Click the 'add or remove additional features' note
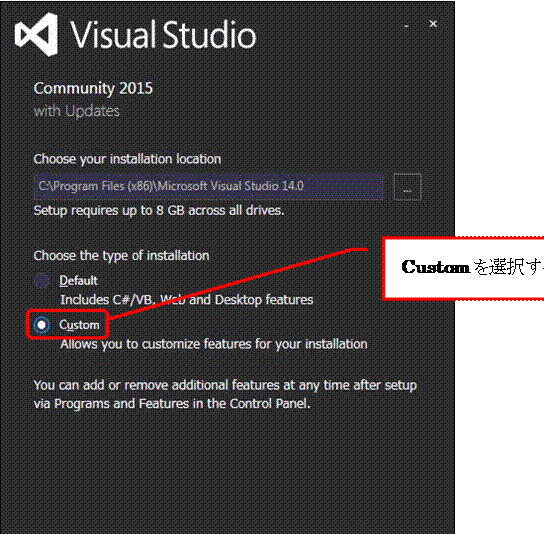The image size is (544, 534). (x=225, y=385)
